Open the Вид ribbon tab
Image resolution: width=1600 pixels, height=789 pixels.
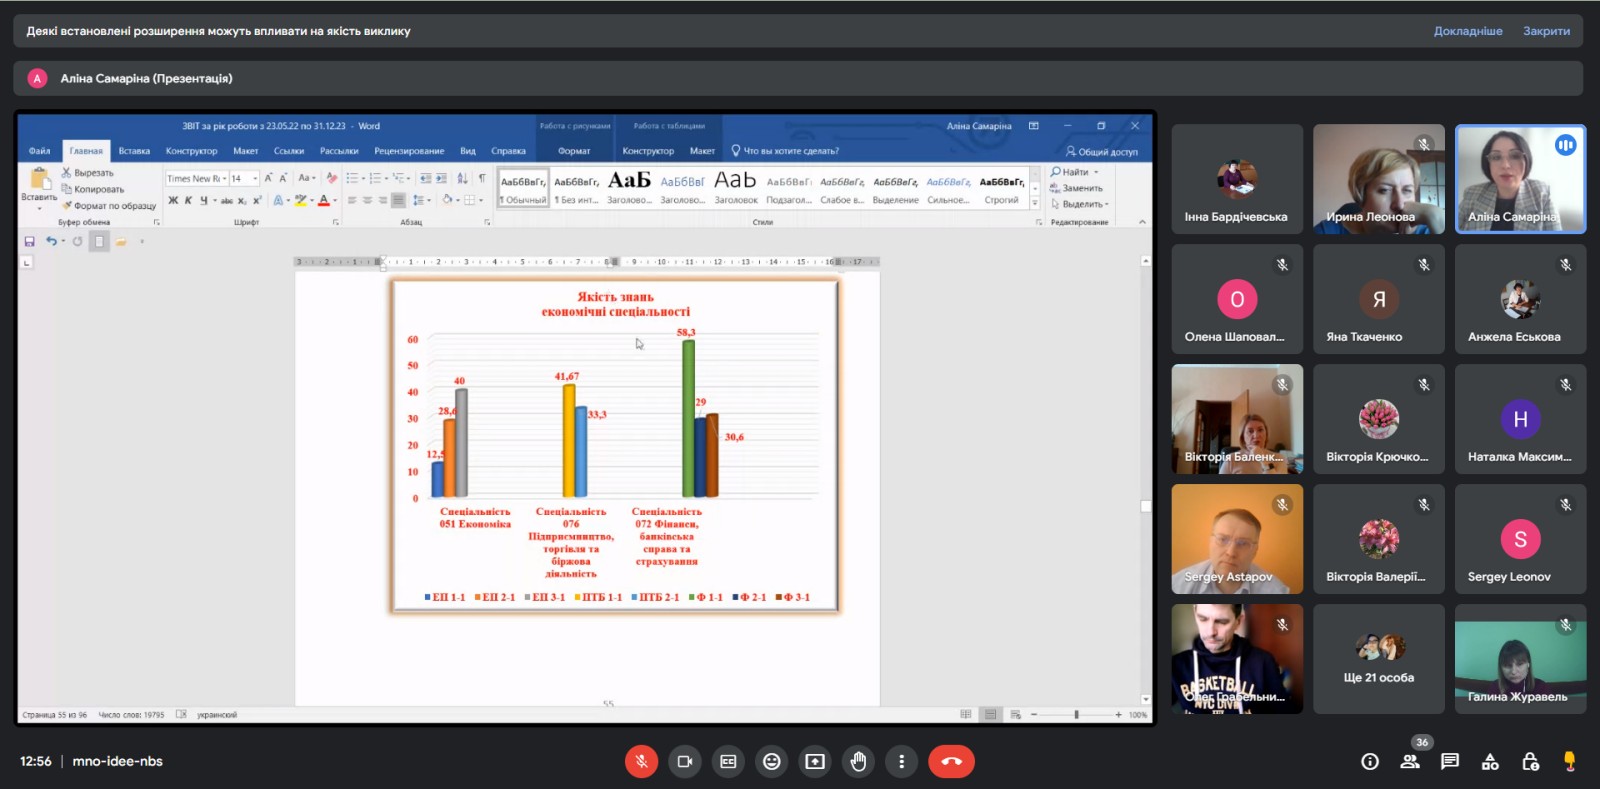[x=468, y=151]
